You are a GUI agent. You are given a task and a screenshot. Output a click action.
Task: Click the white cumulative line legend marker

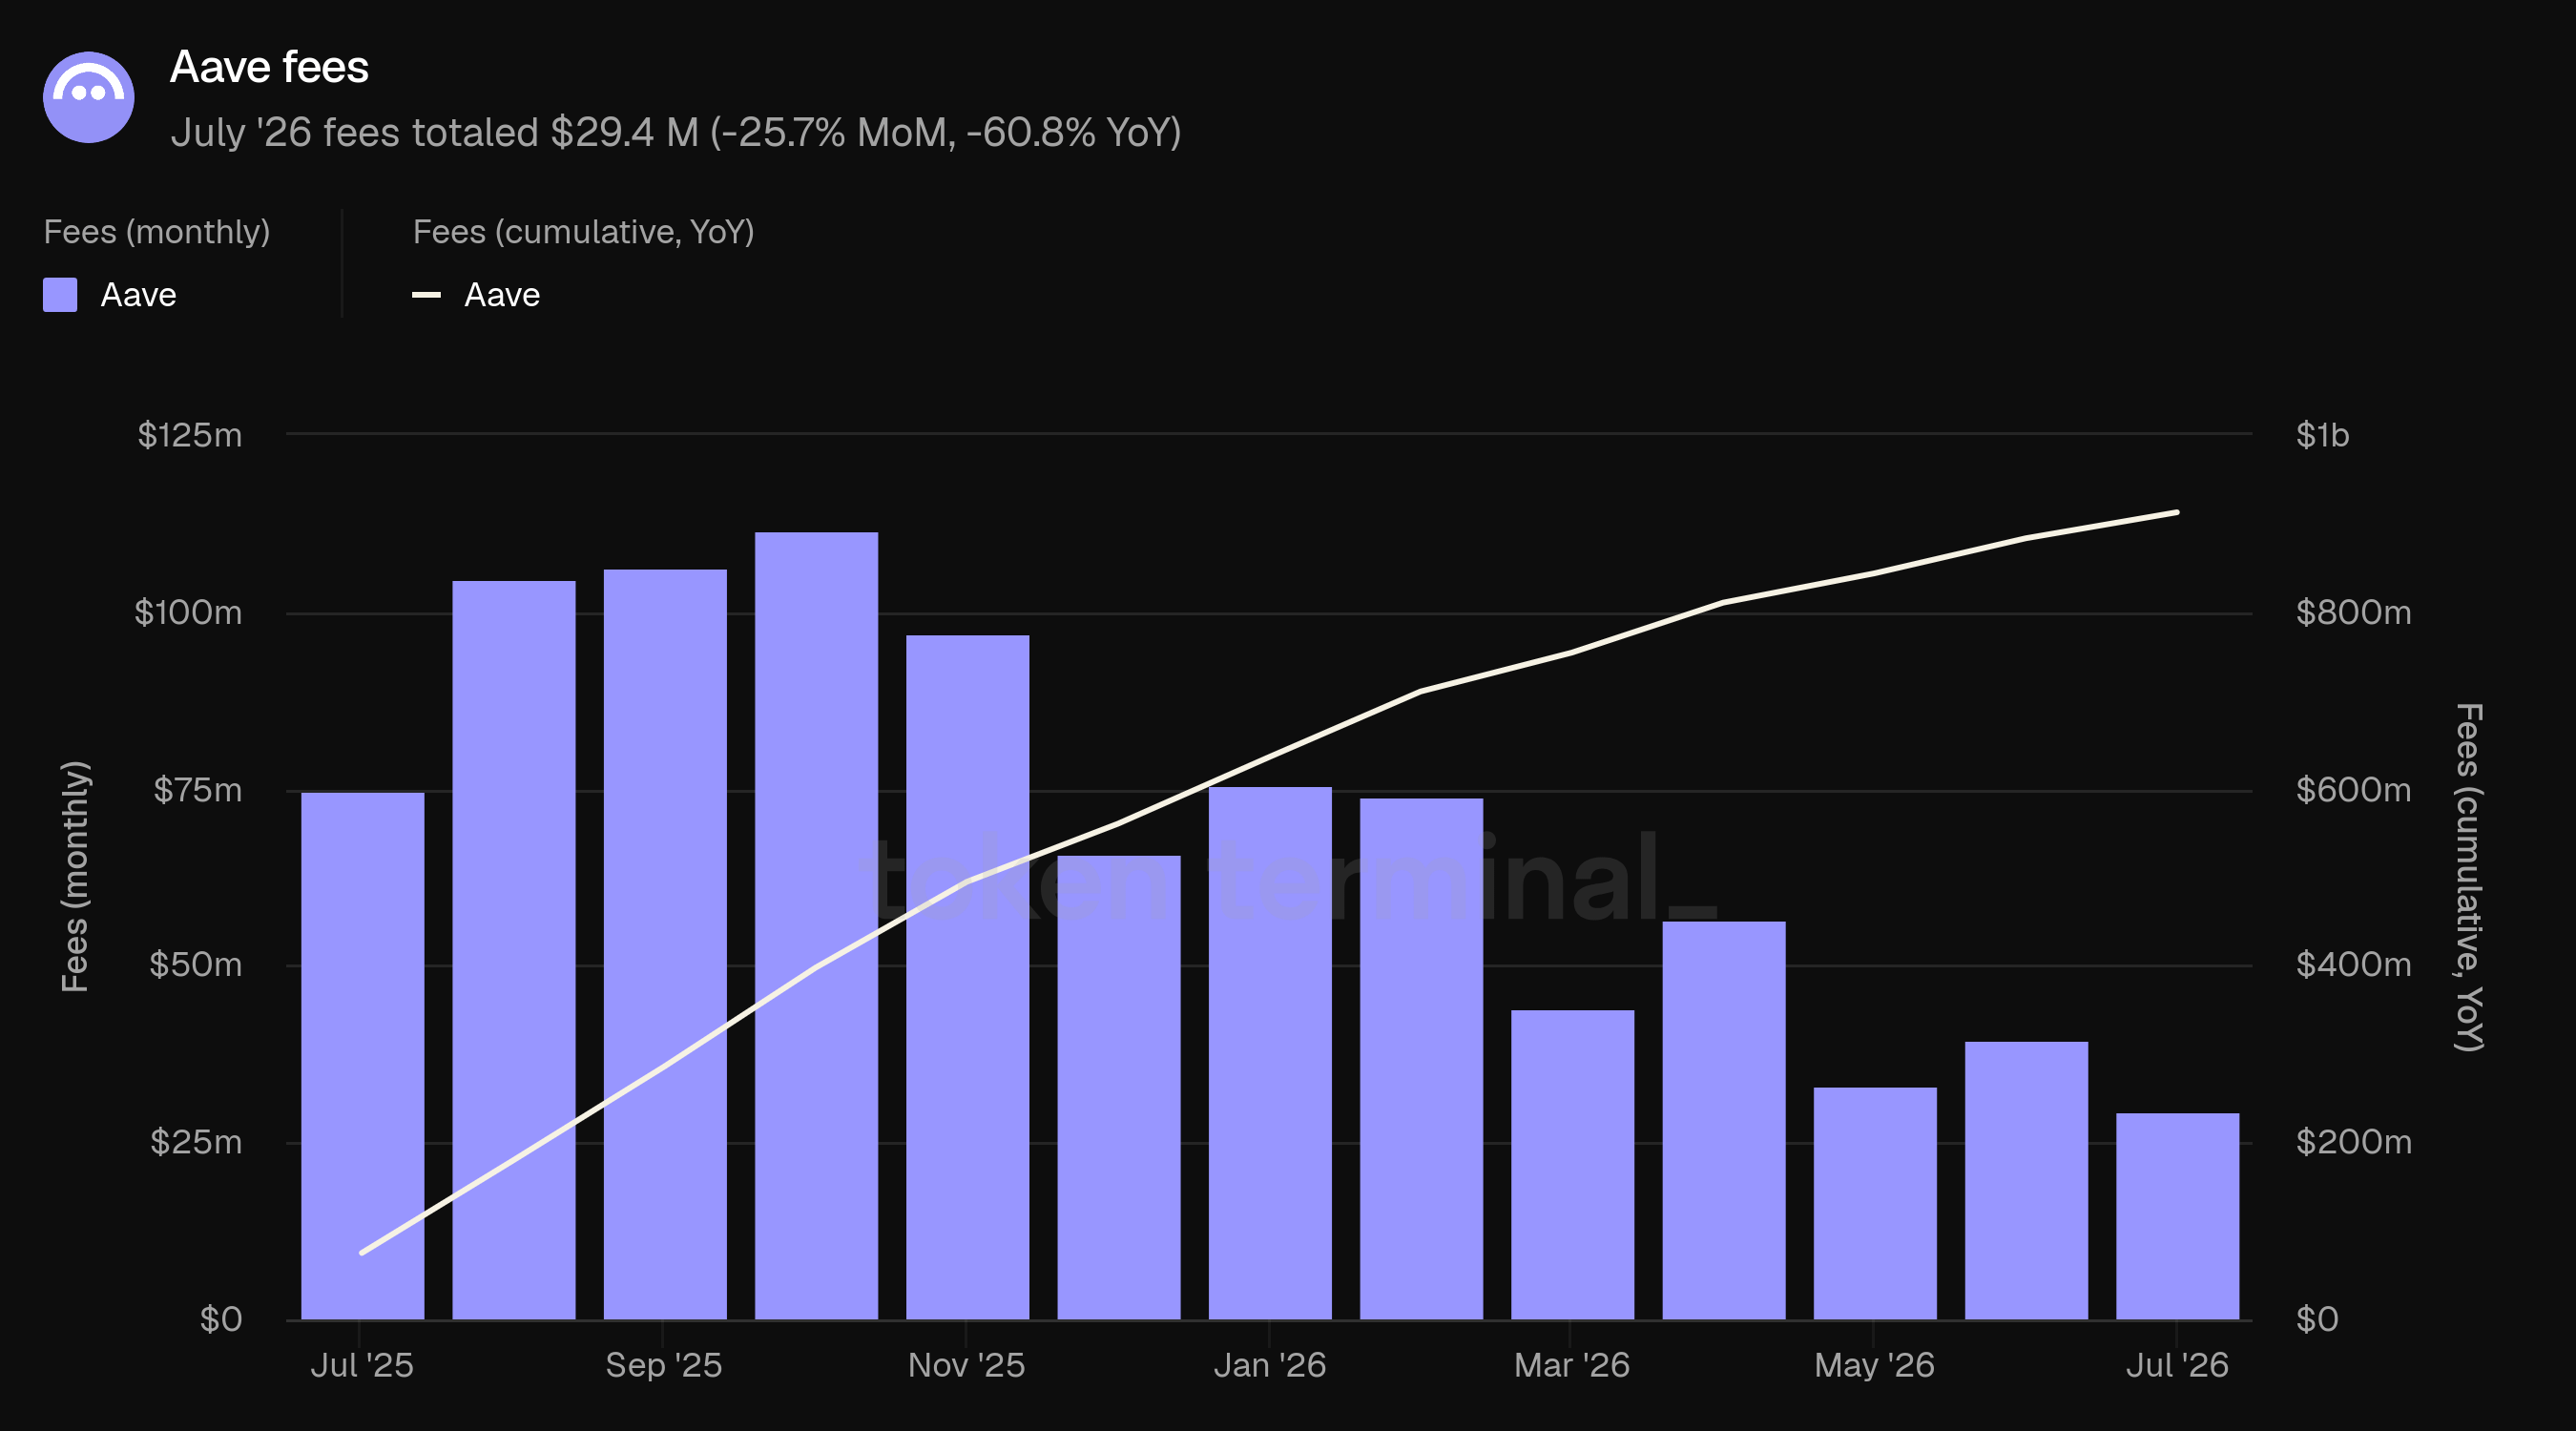pyautogui.click(x=426, y=295)
